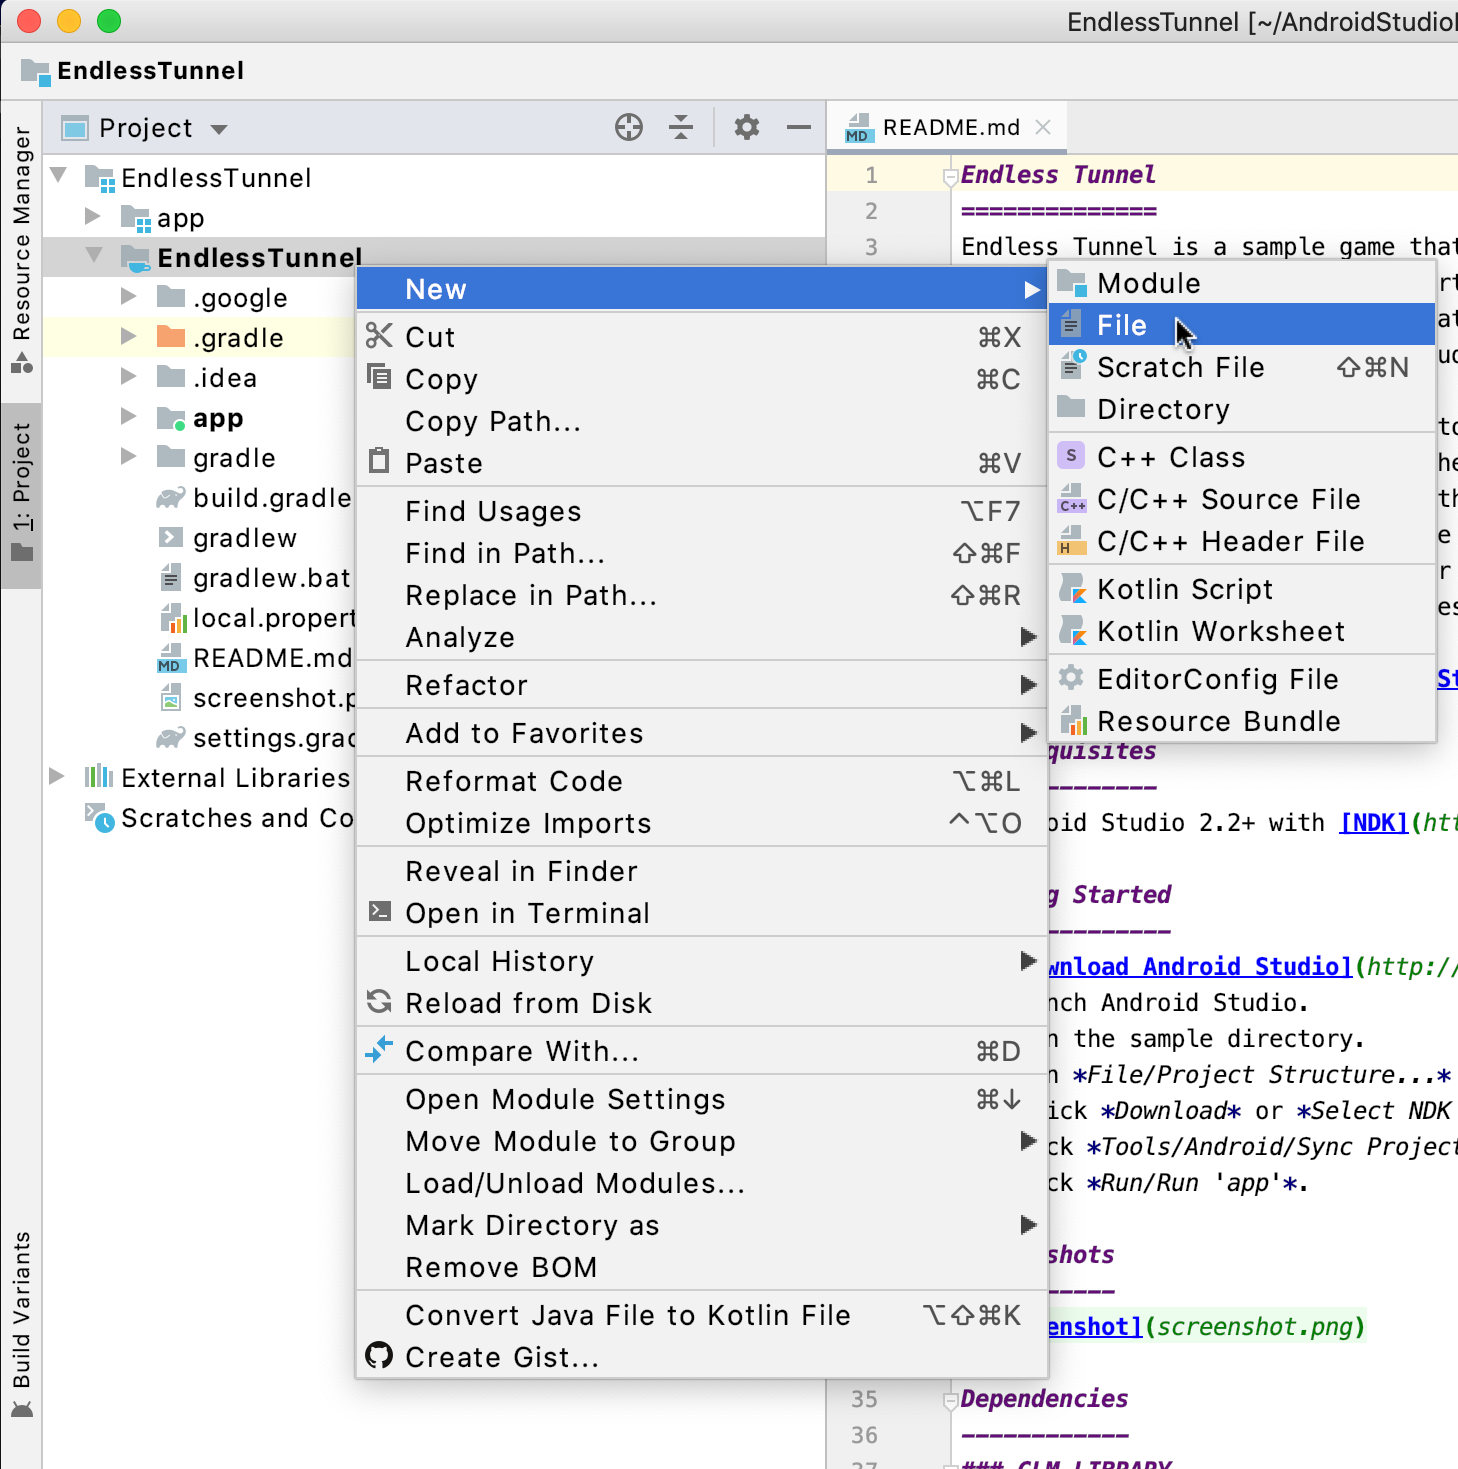This screenshot has height=1469, width=1458.
Task: Click the NDK hyperlink in the README
Action: 1373,823
